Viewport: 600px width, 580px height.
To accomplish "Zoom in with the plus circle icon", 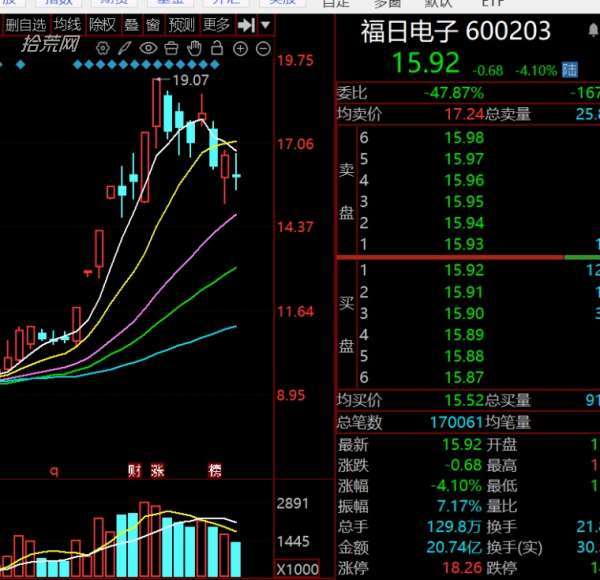I will coord(240,49).
